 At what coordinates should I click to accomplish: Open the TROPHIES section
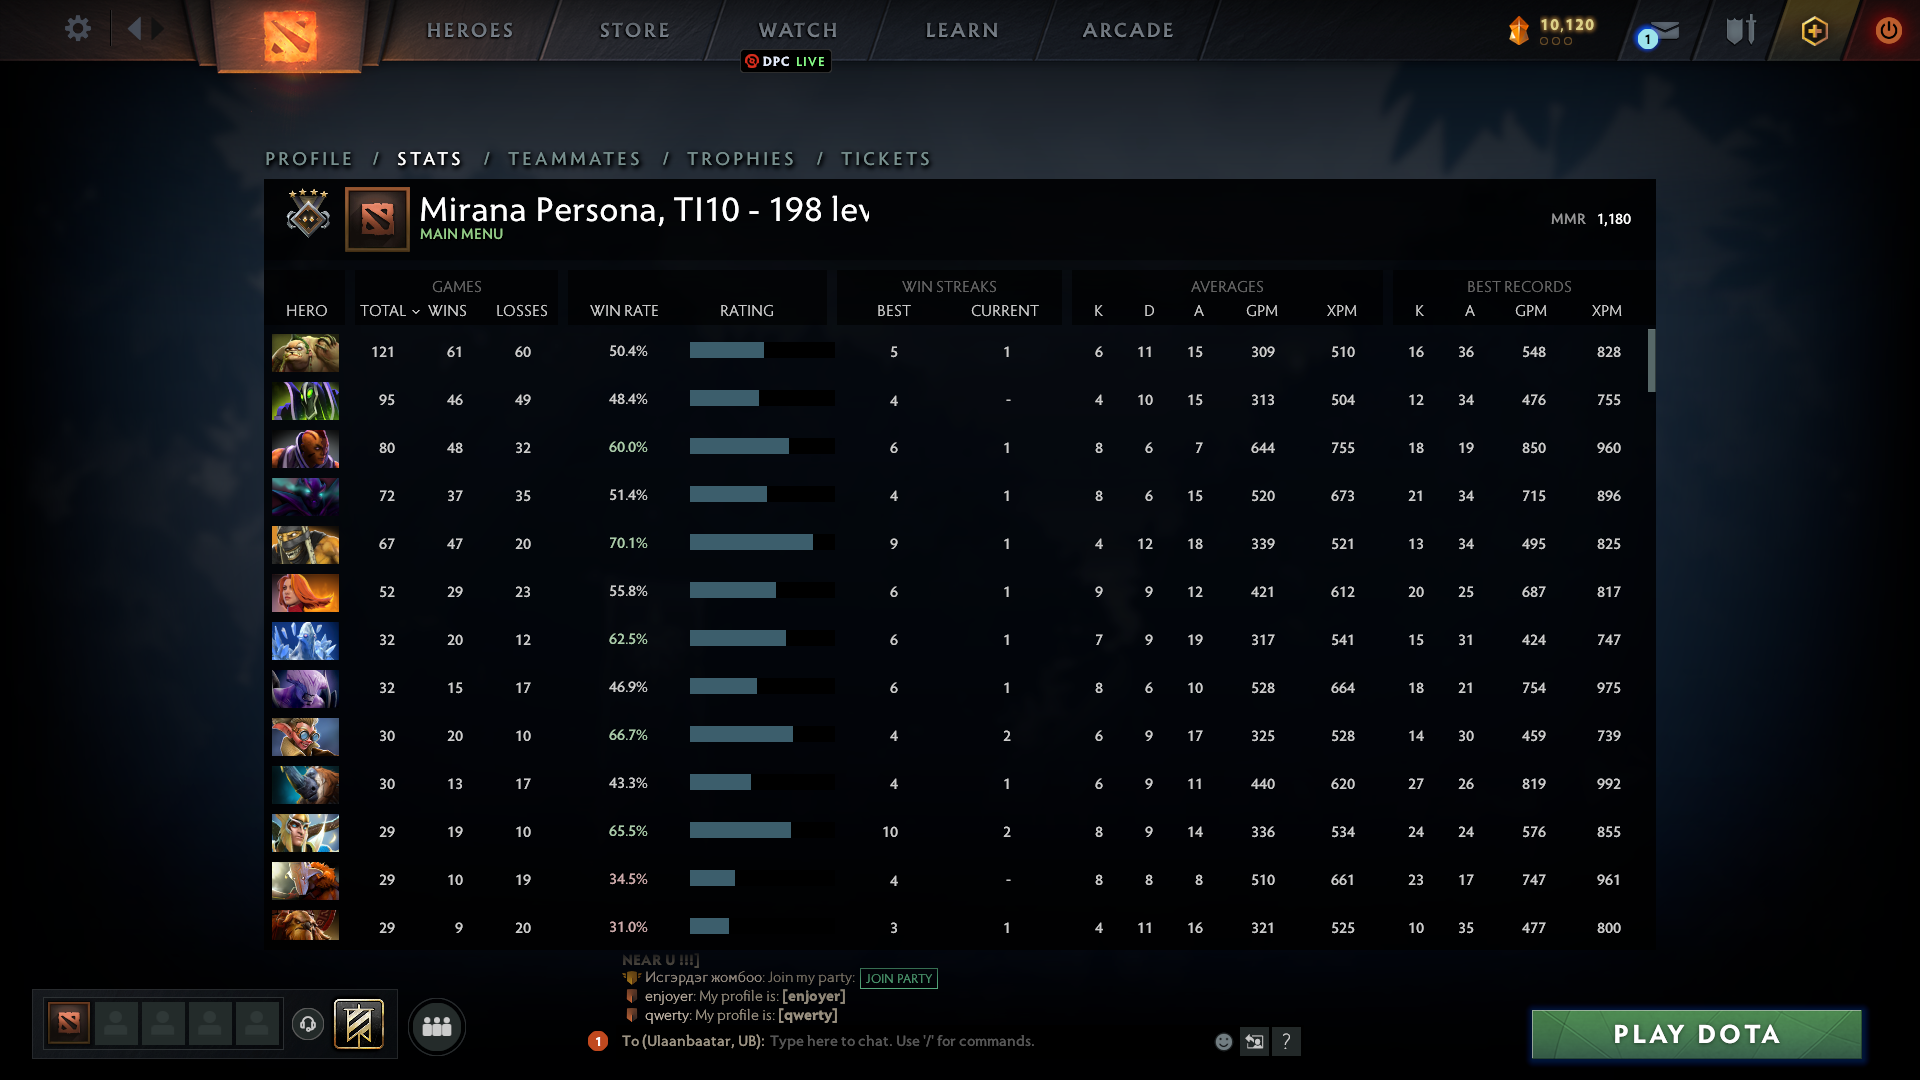click(x=740, y=158)
